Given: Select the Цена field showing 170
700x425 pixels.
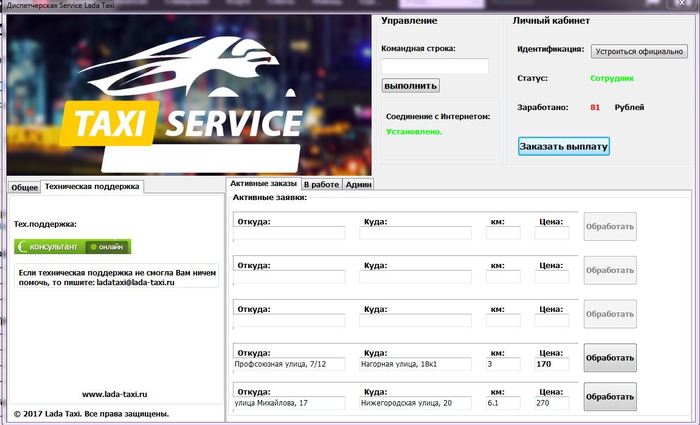Looking at the screenshot, I should [552, 364].
